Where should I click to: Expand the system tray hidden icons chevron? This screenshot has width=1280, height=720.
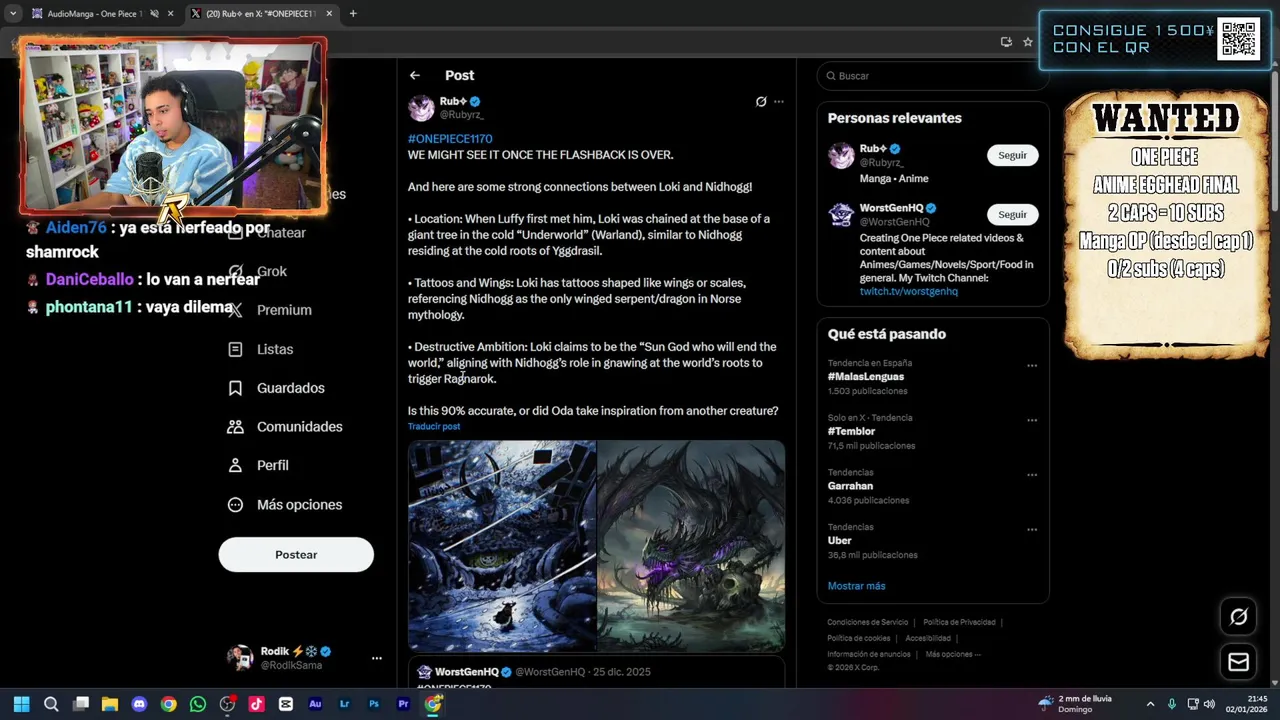pos(1150,704)
